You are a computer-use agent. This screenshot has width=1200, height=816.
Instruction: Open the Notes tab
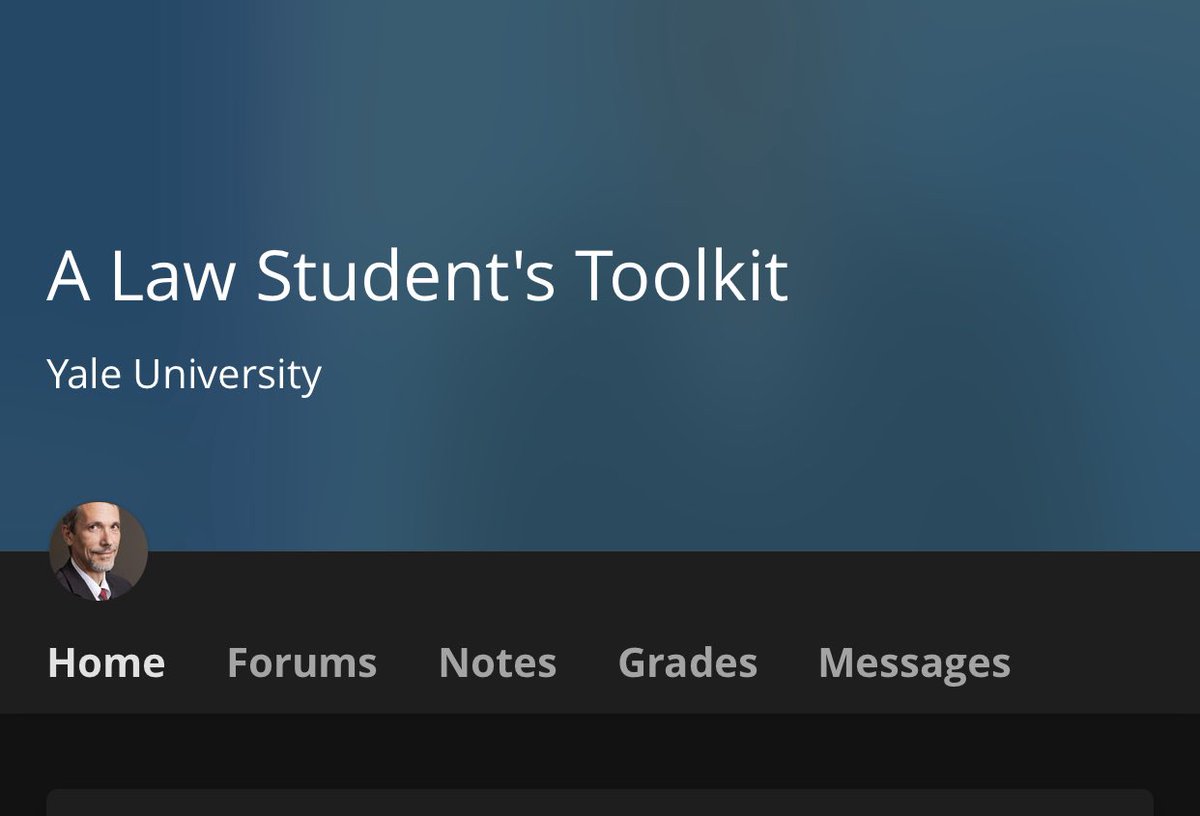(x=497, y=663)
